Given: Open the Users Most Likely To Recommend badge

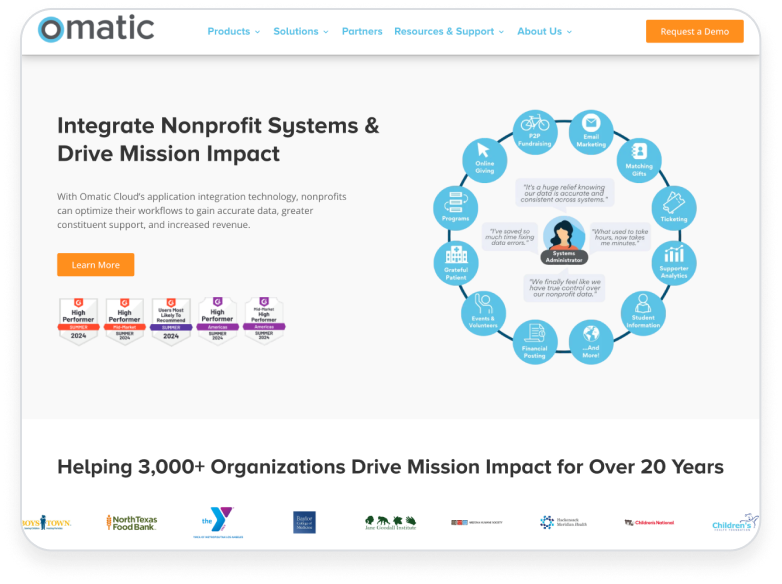Looking at the screenshot, I should [171, 321].
